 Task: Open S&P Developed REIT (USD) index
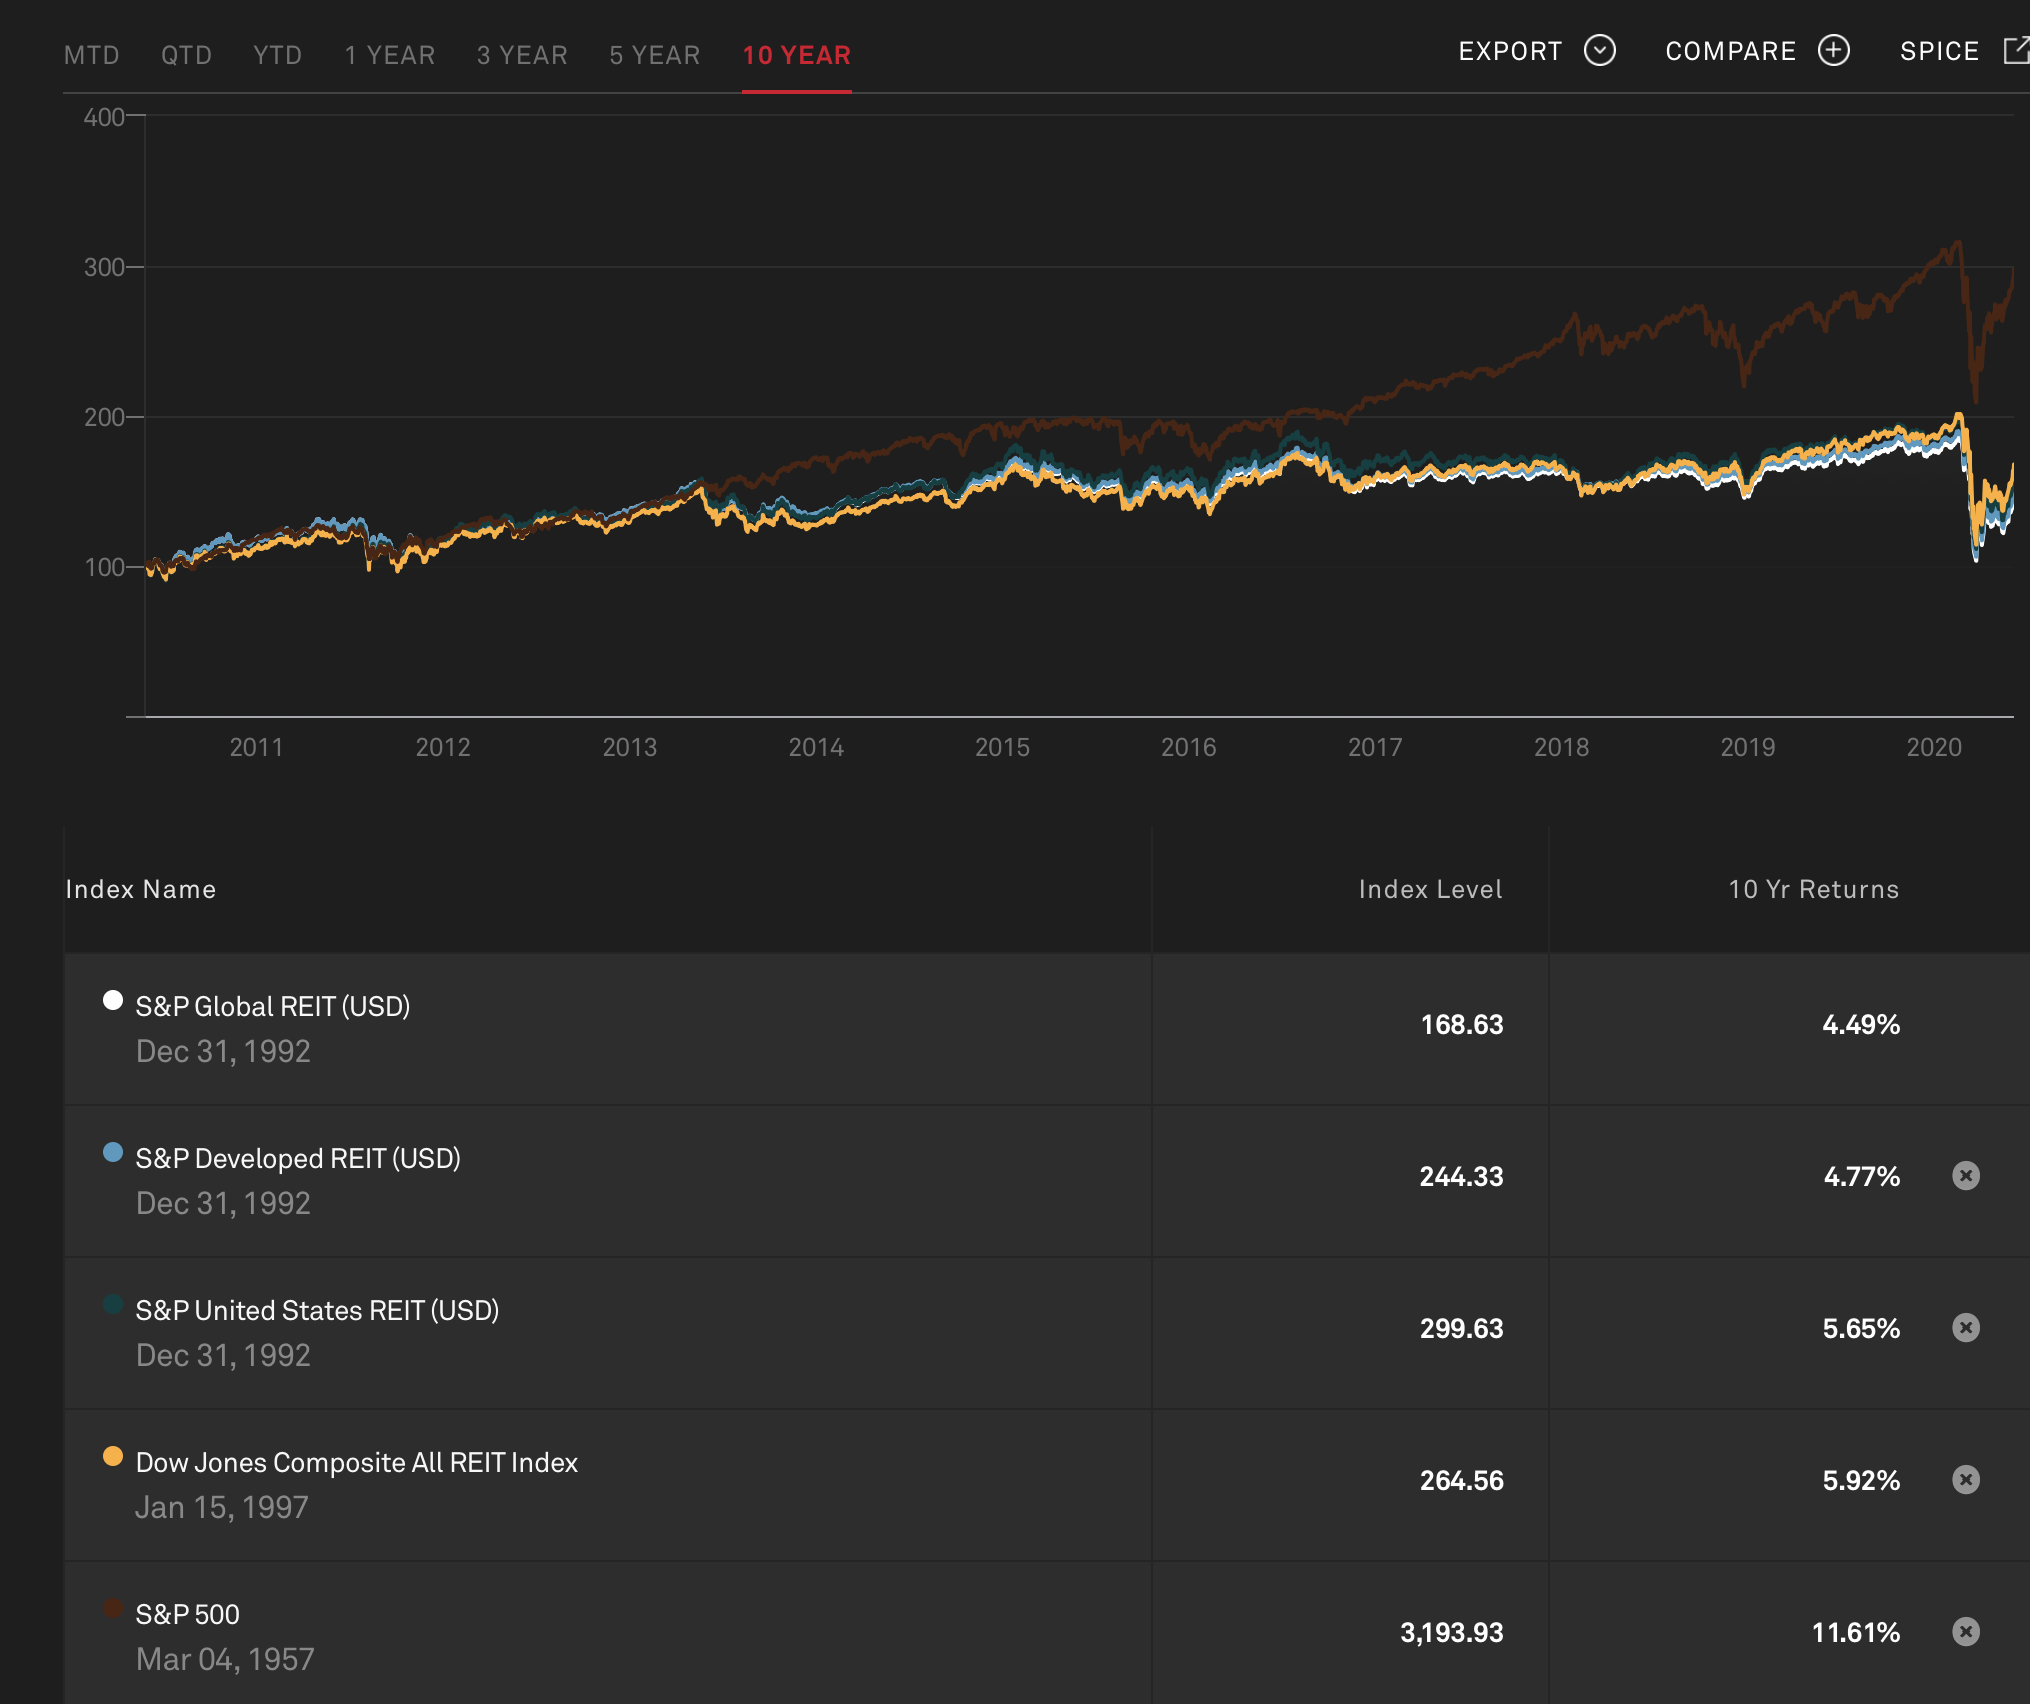[298, 1158]
